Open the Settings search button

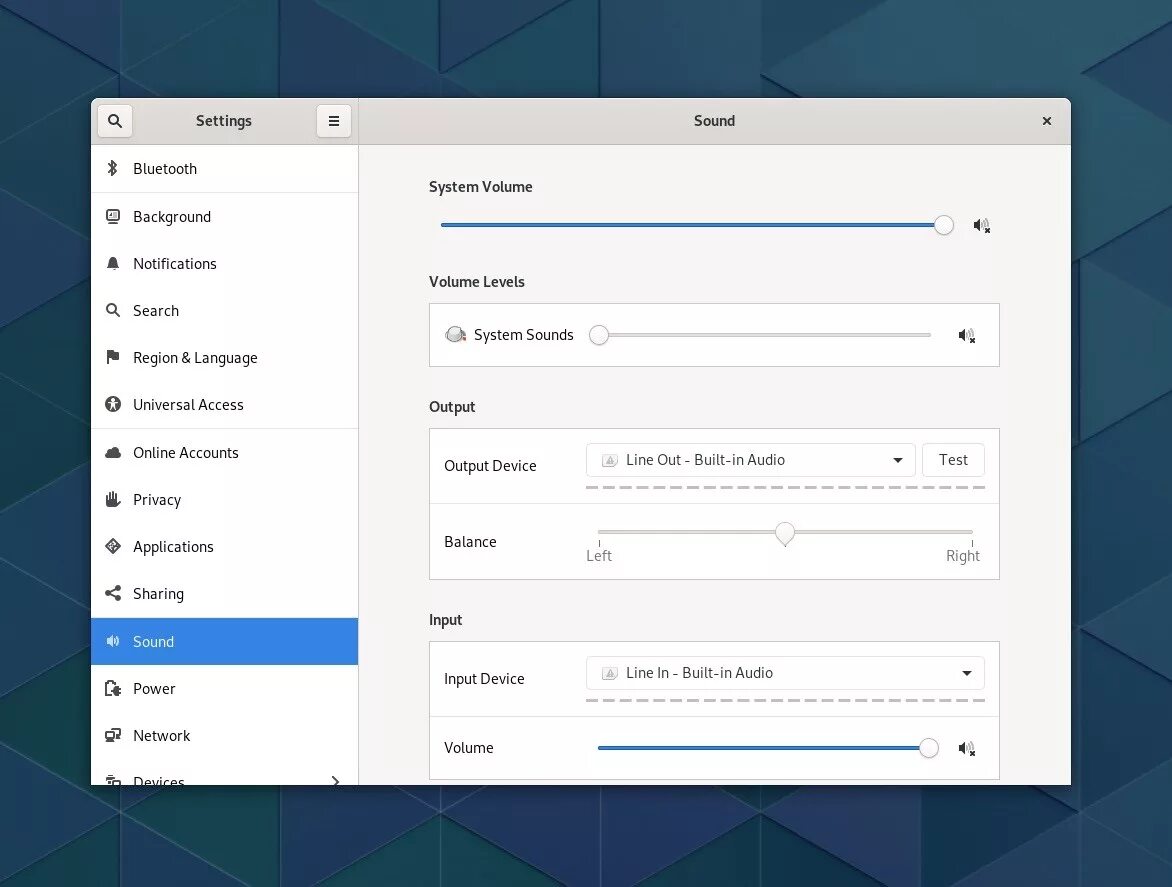click(114, 121)
